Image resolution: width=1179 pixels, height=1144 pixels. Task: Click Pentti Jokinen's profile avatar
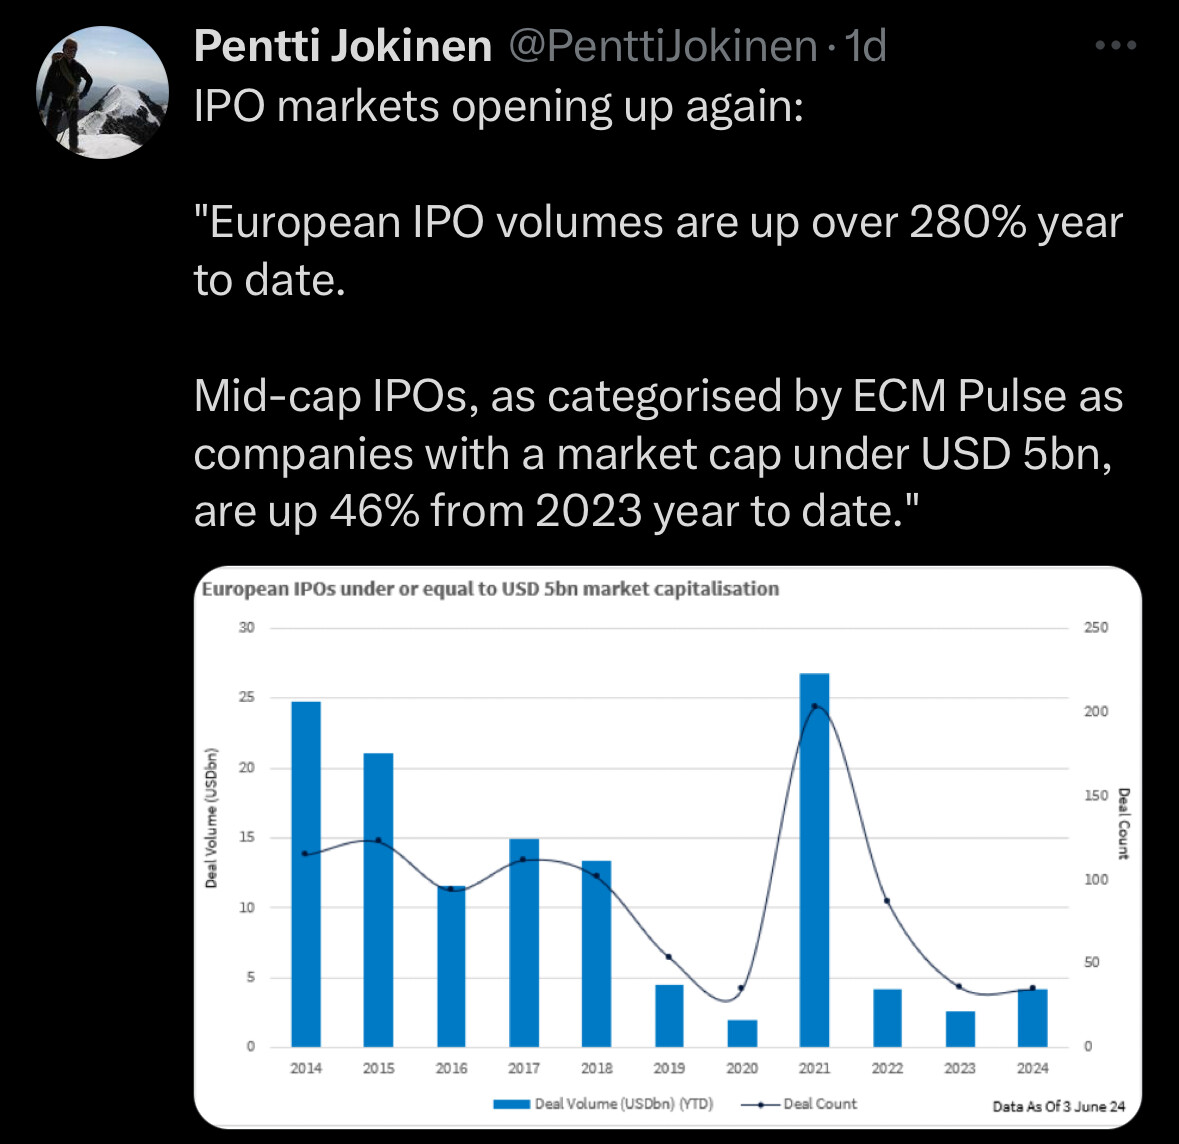pos(103,92)
